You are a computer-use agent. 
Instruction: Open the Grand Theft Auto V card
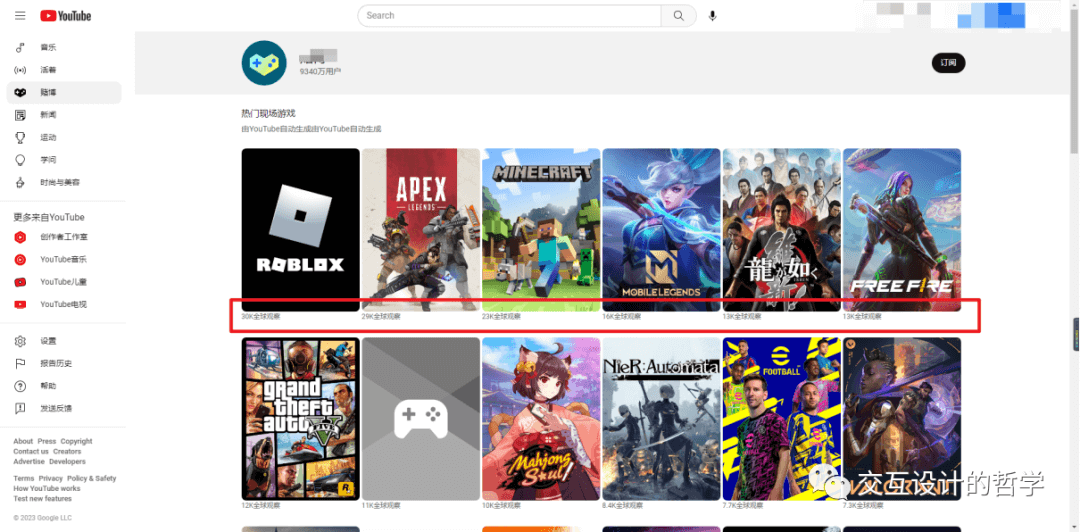click(x=300, y=418)
